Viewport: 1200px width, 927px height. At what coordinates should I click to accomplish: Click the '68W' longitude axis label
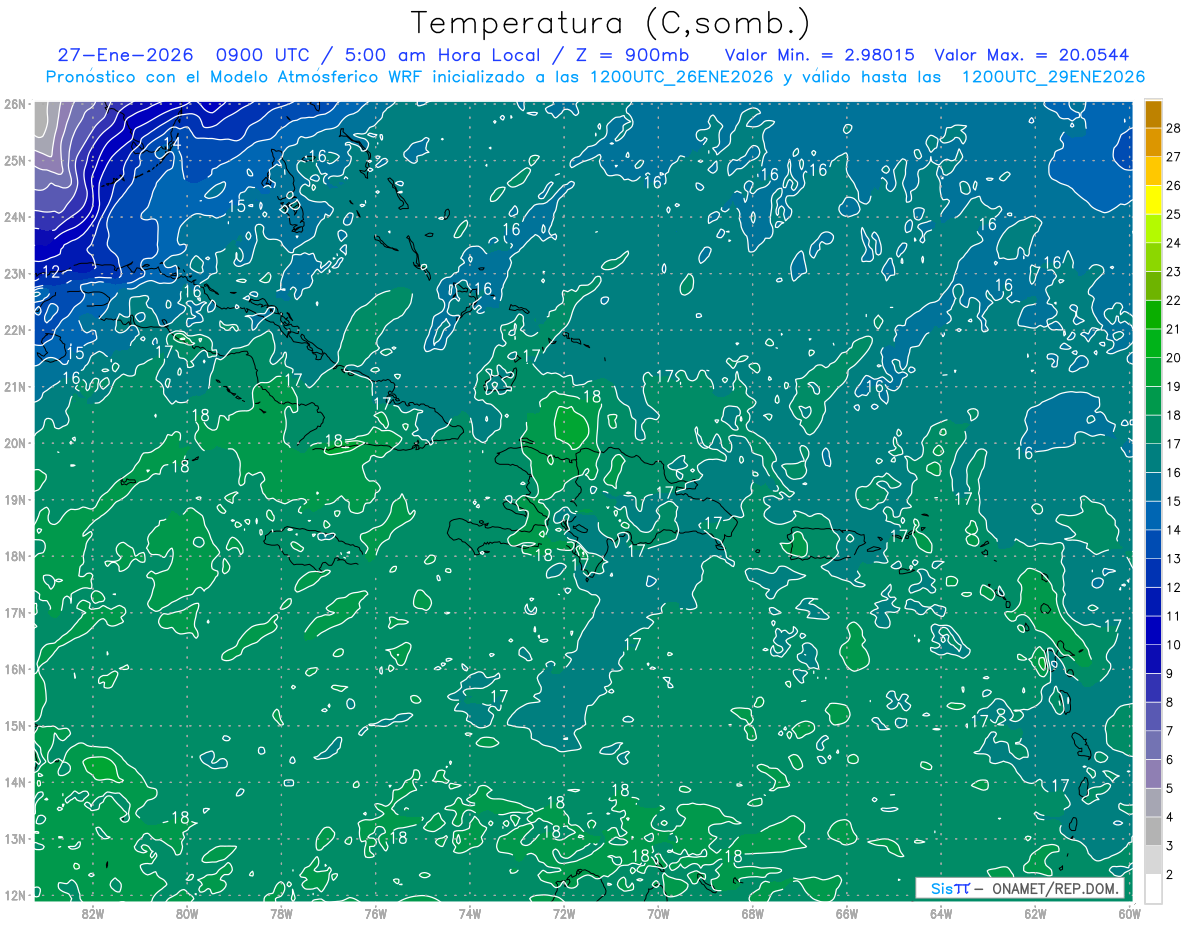pyautogui.click(x=752, y=913)
